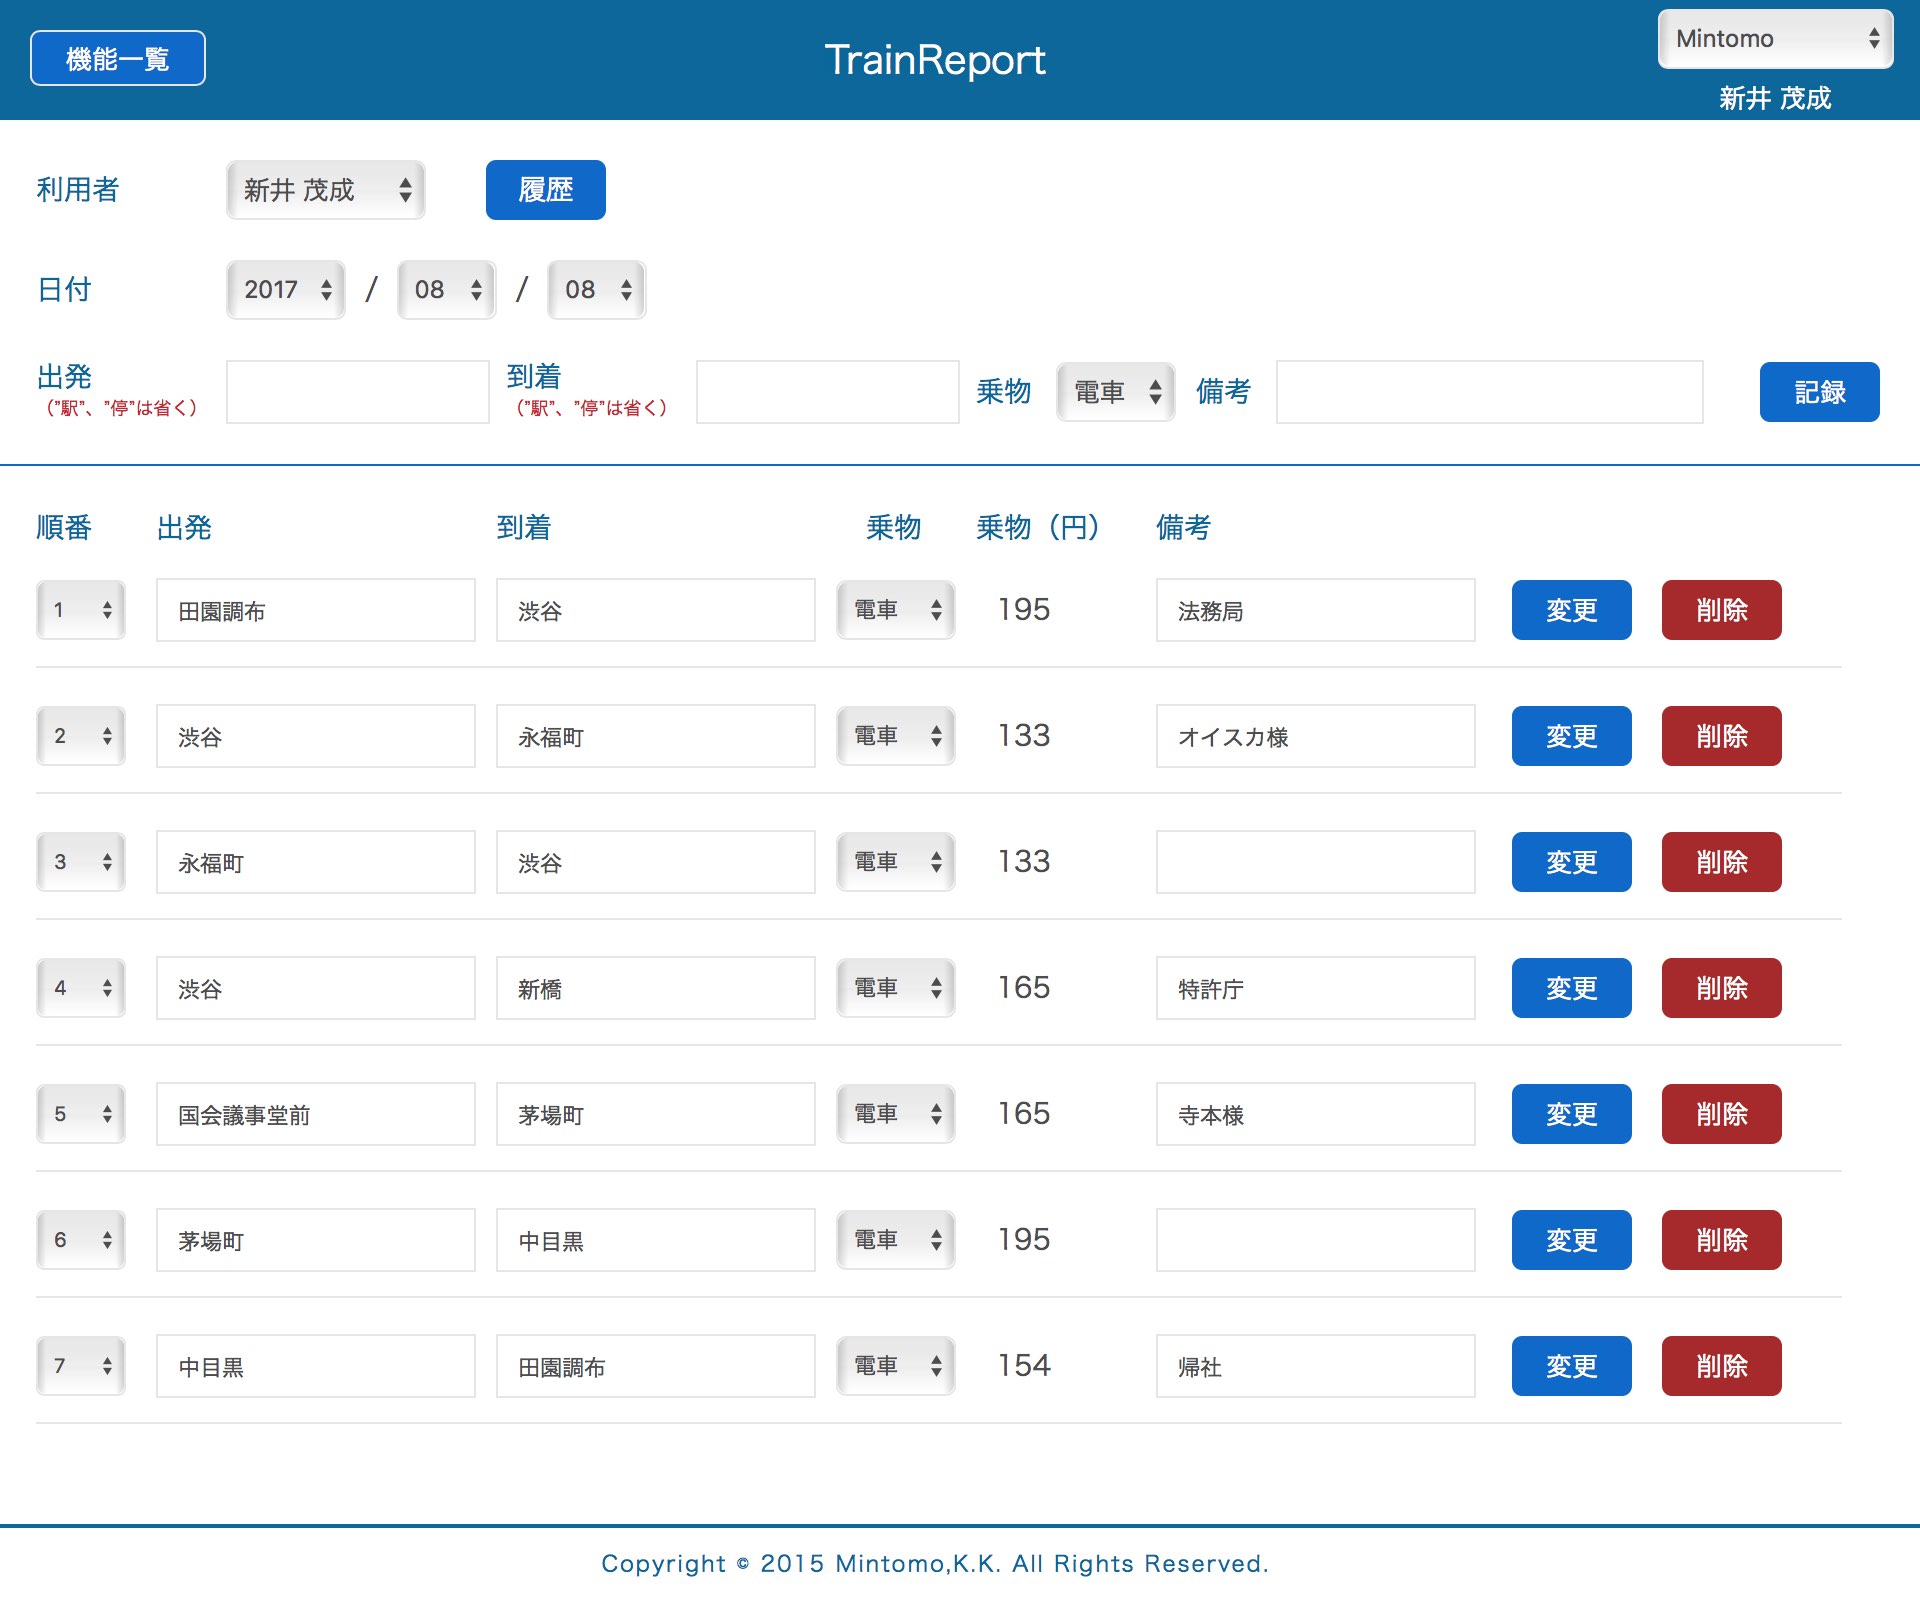Open the 利用者 user dropdown showing 新井 茂成

click(325, 190)
